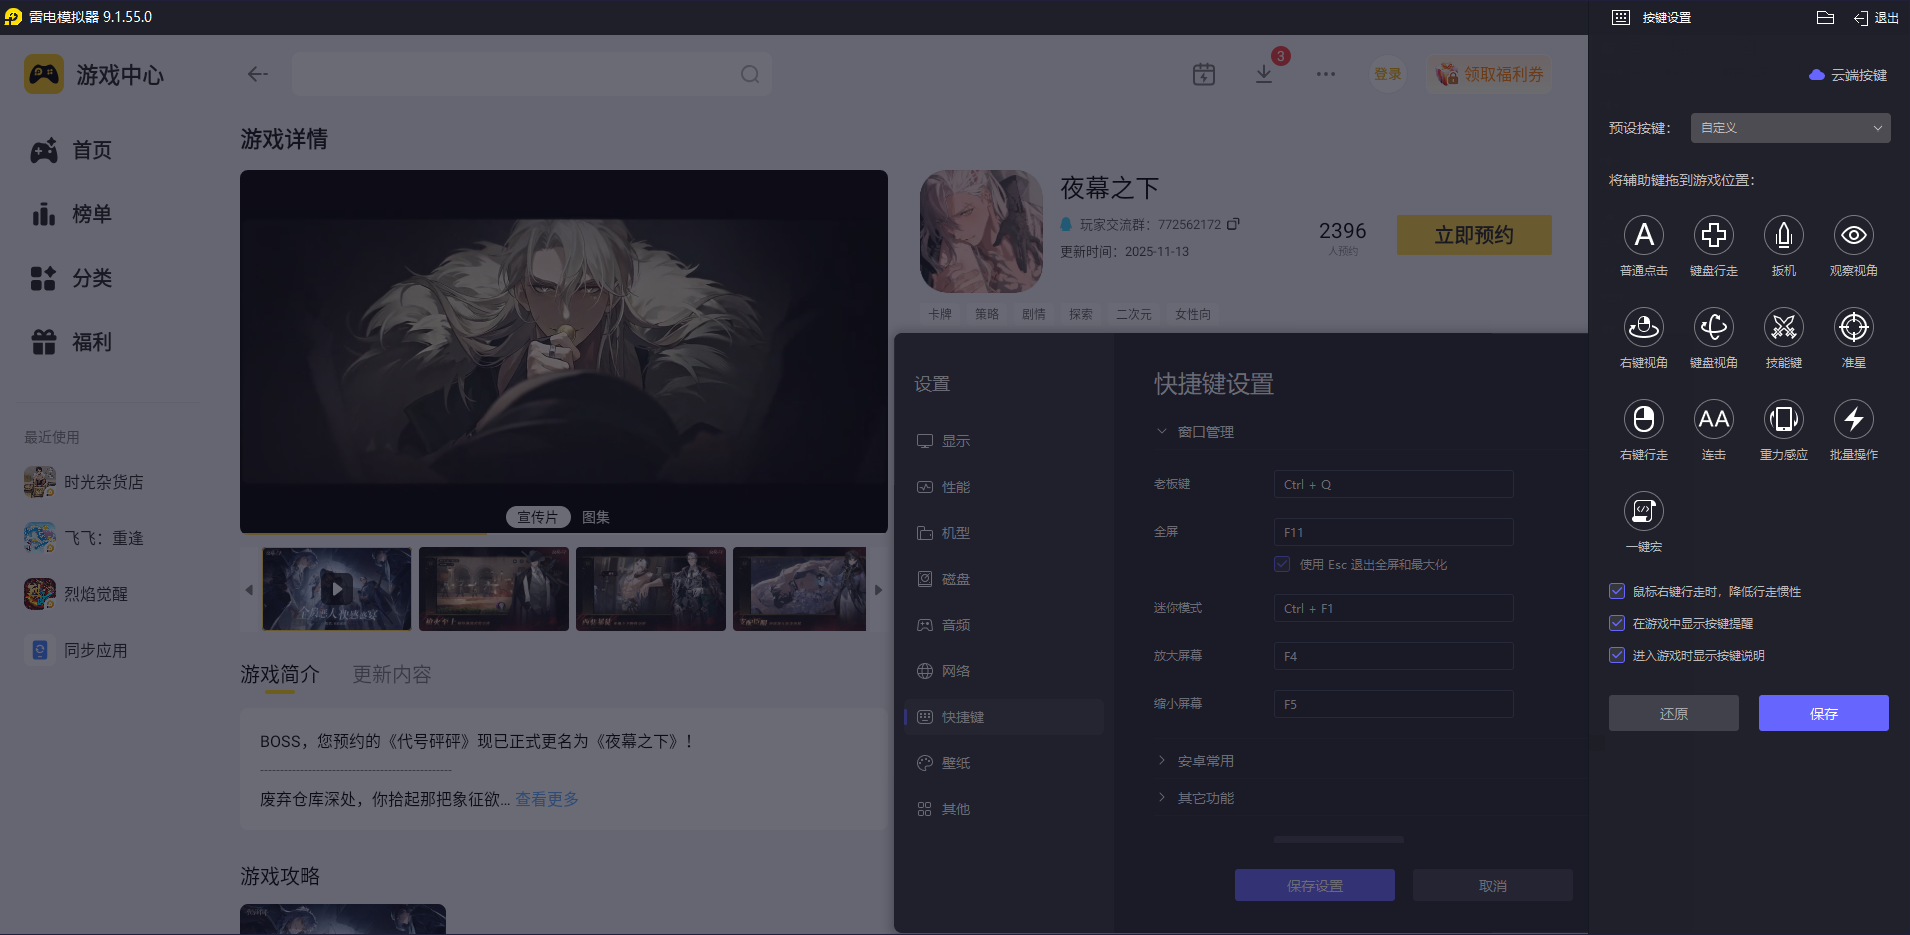Click the 迷你模式 hotkey input field

[x=1392, y=608]
